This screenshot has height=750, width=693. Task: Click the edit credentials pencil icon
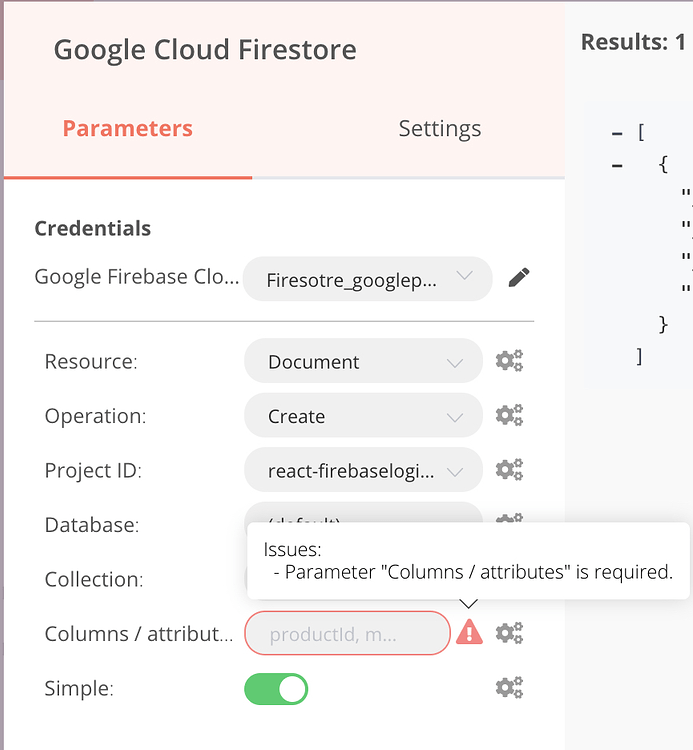(x=518, y=278)
